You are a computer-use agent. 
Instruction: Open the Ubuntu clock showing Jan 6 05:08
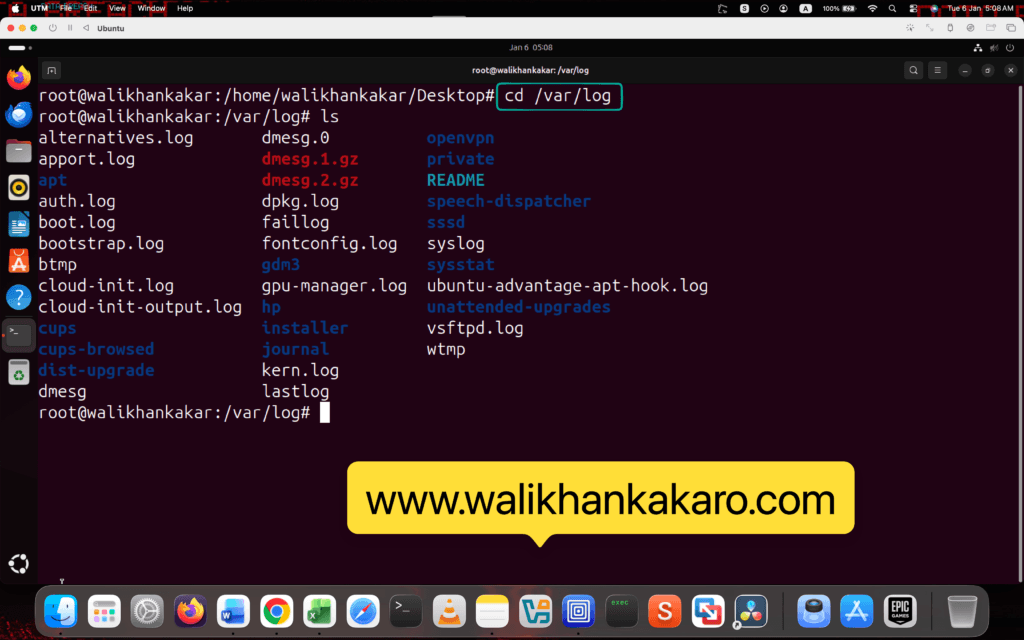pos(530,47)
